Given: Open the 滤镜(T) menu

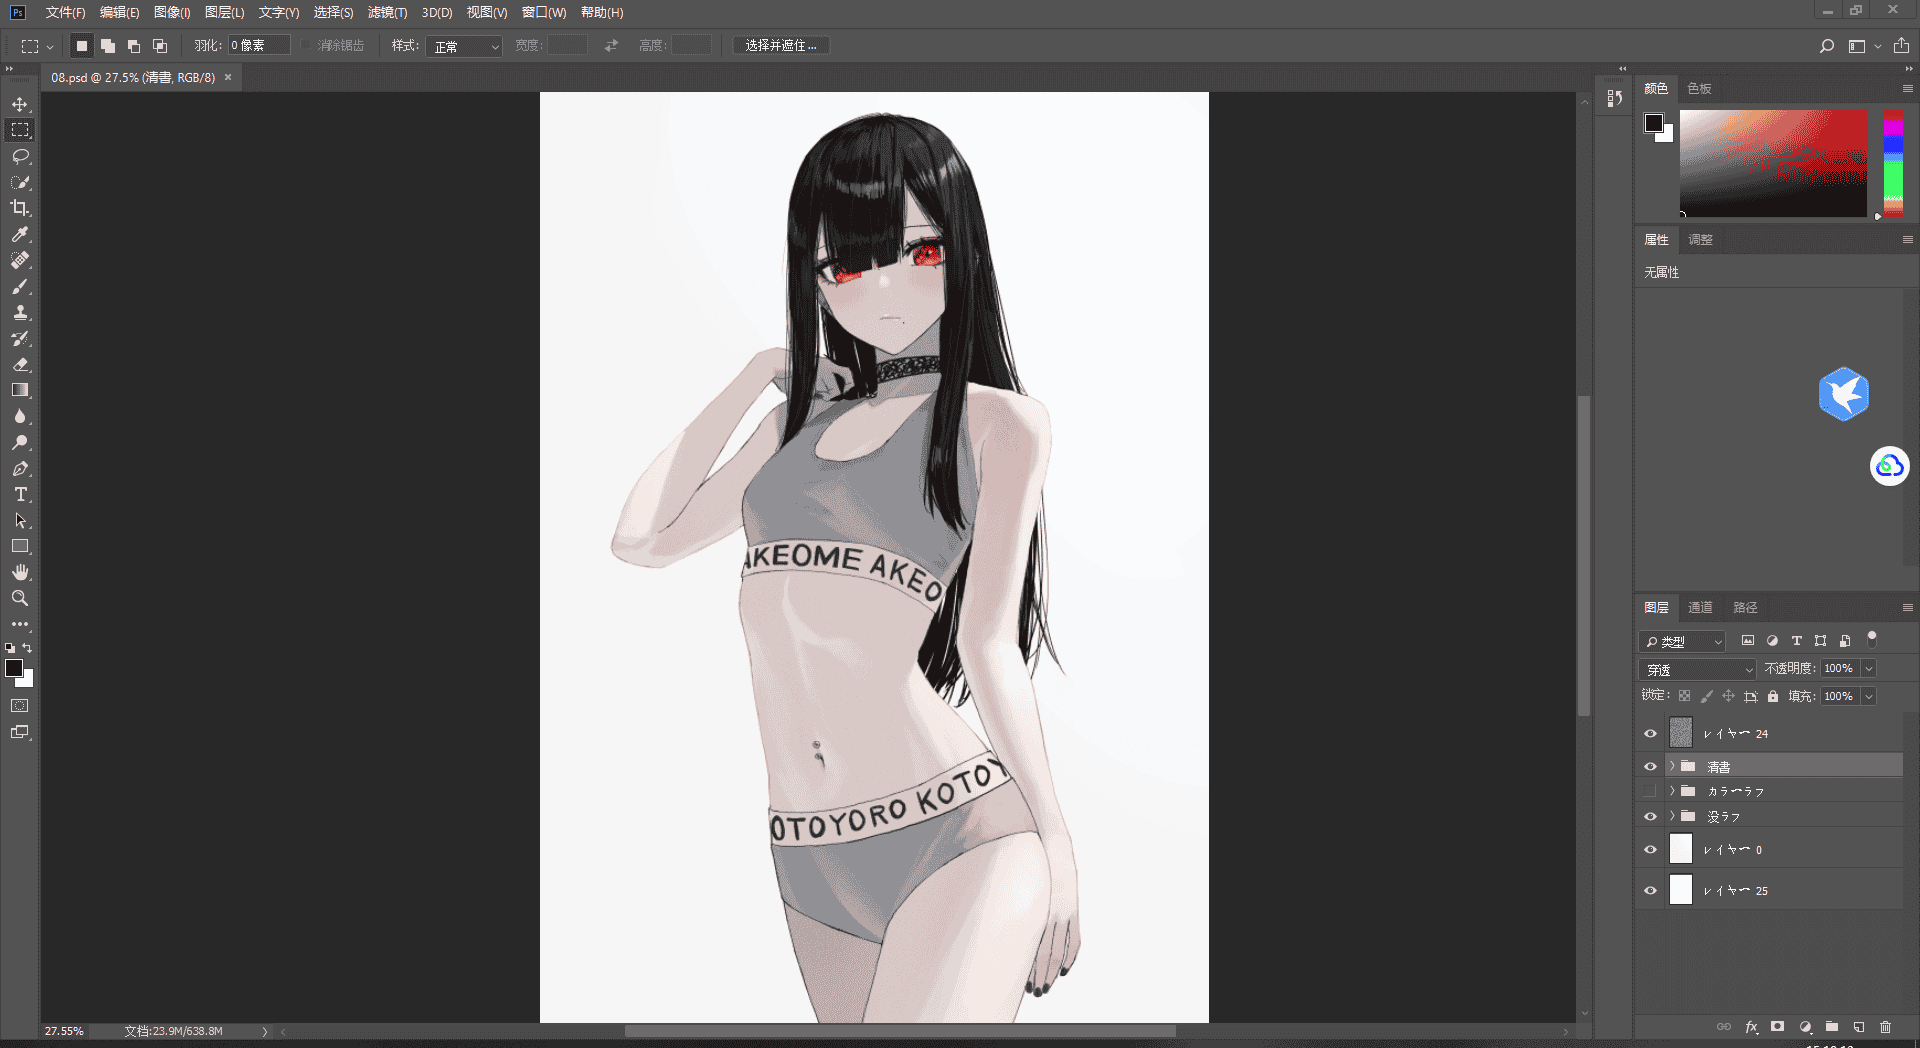Looking at the screenshot, I should [387, 13].
